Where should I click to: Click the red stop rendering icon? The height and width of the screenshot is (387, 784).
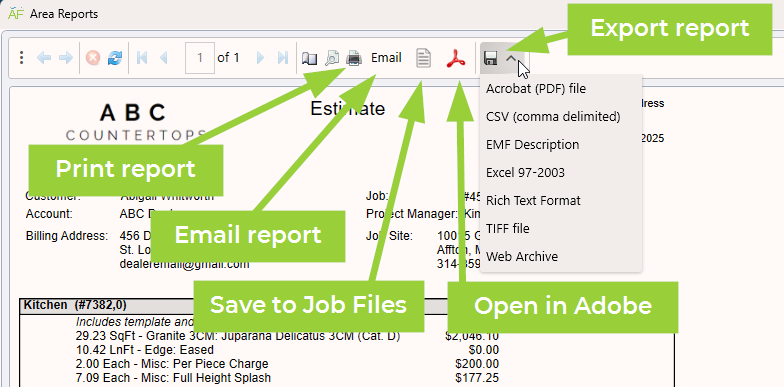point(93,58)
